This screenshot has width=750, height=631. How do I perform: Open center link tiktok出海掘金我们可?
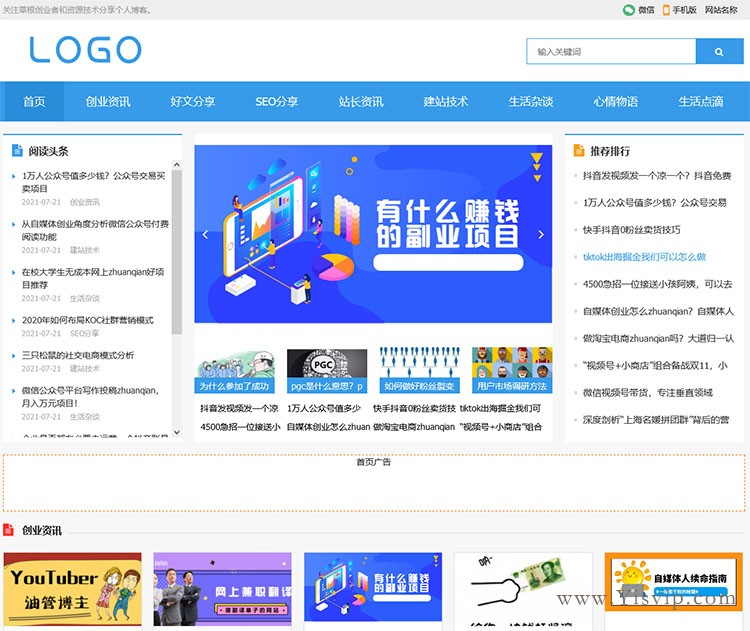click(x=500, y=408)
